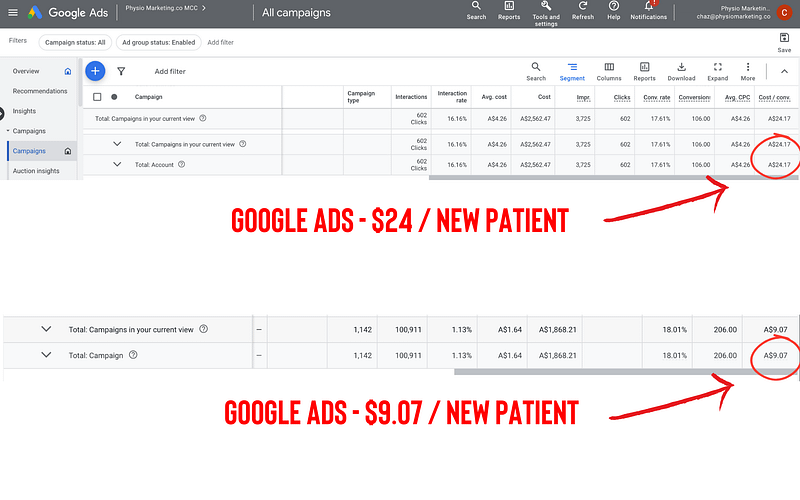Open Tools and settings

pyautogui.click(x=546, y=13)
